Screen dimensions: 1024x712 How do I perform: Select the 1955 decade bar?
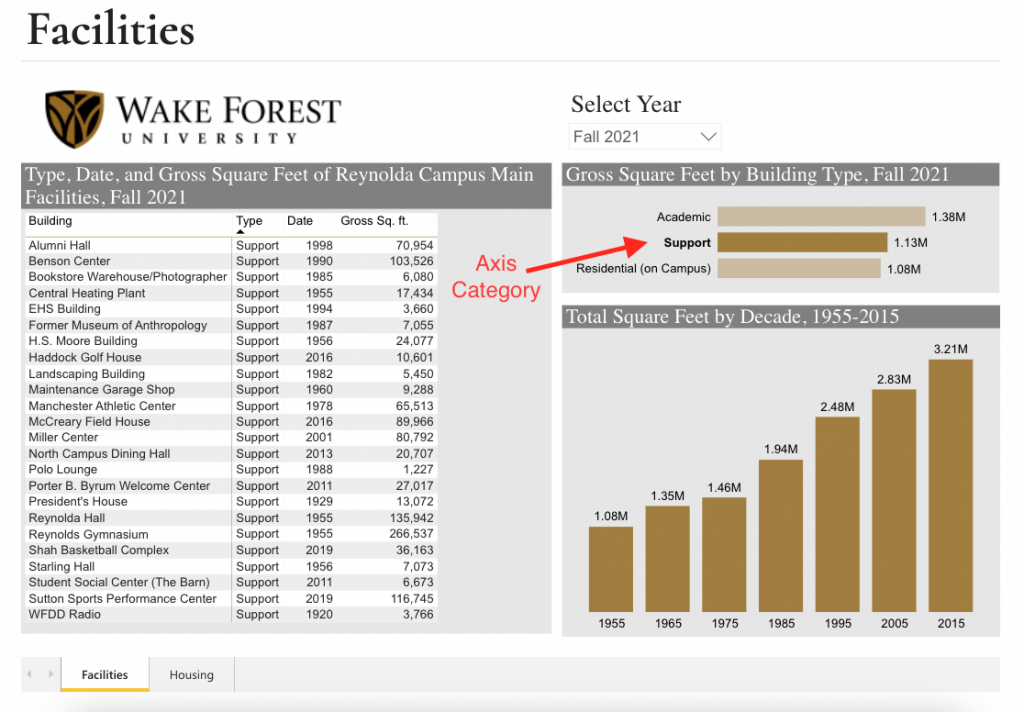611,569
